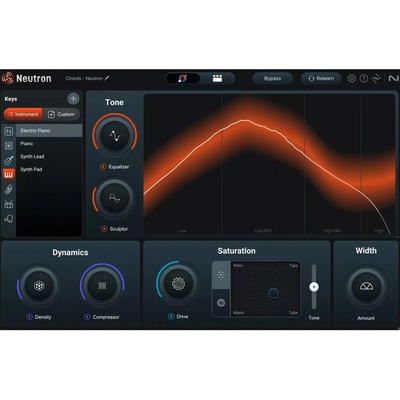Click Tape corner of saturation pad

click(x=293, y=266)
